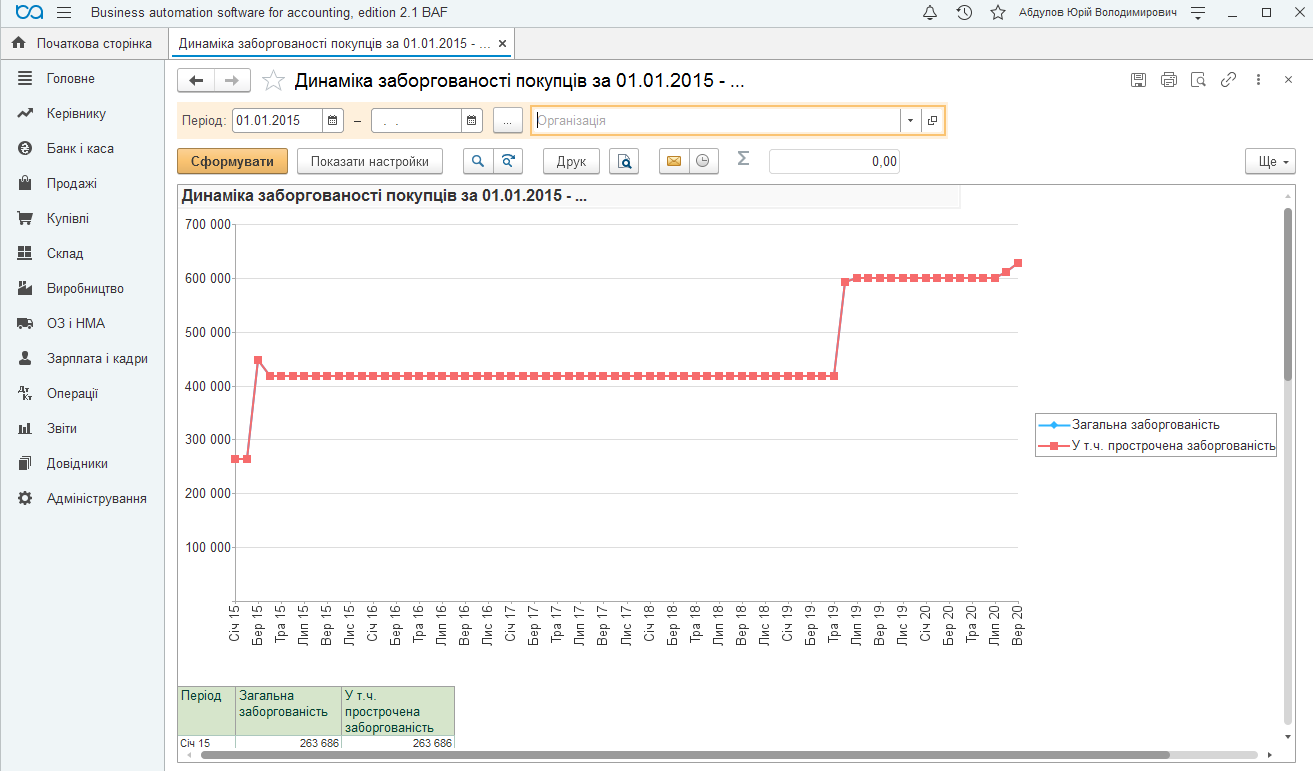
Task: Copy link to report icon
Action: [1228, 80]
